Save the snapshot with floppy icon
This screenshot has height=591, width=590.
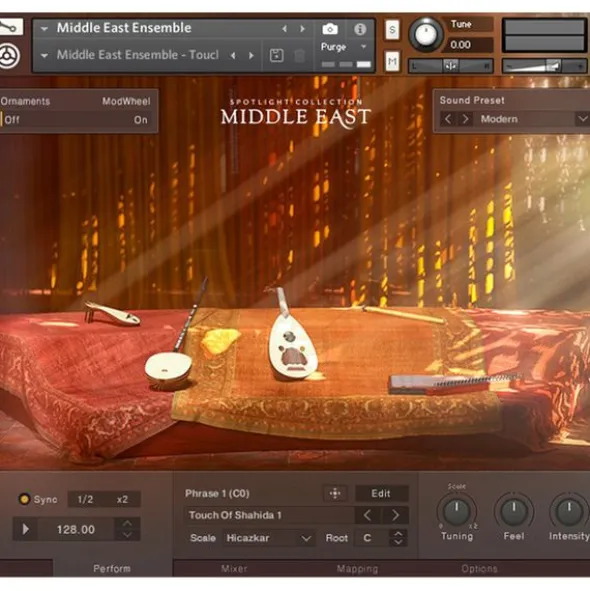[277, 56]
